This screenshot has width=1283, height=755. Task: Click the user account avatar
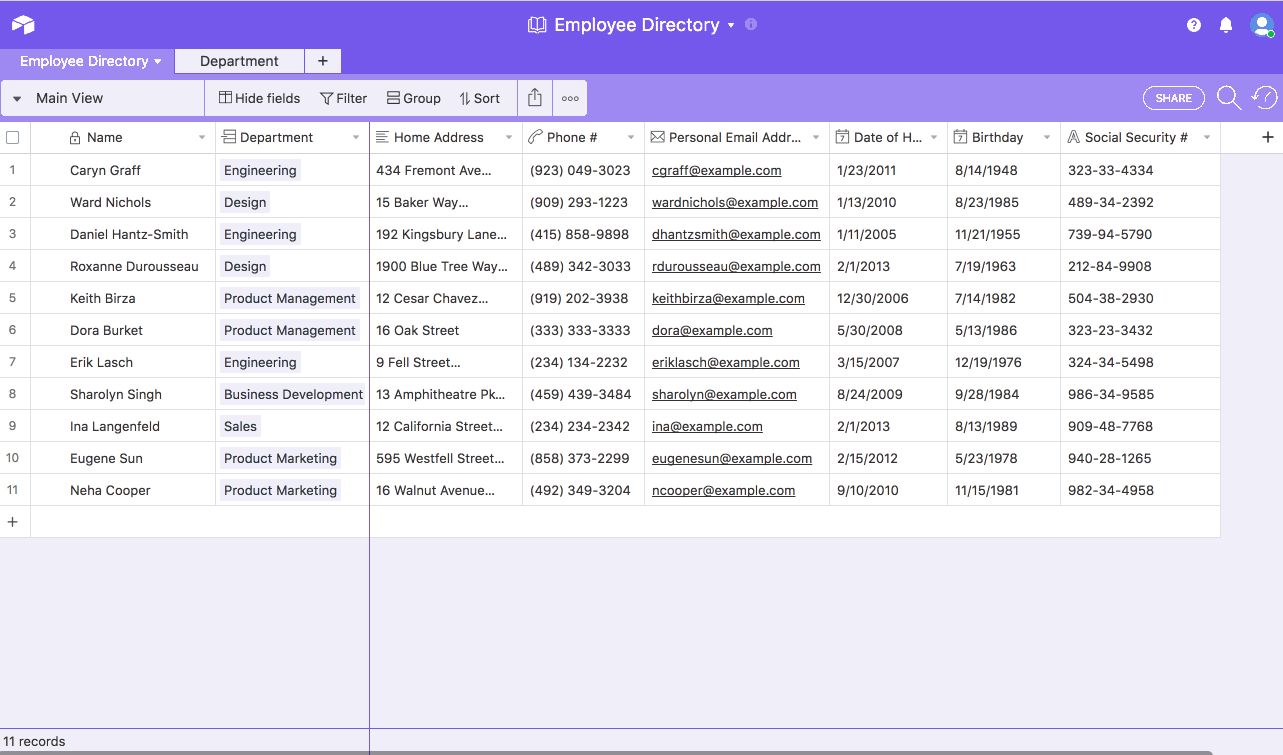[x=1261, y=25]
